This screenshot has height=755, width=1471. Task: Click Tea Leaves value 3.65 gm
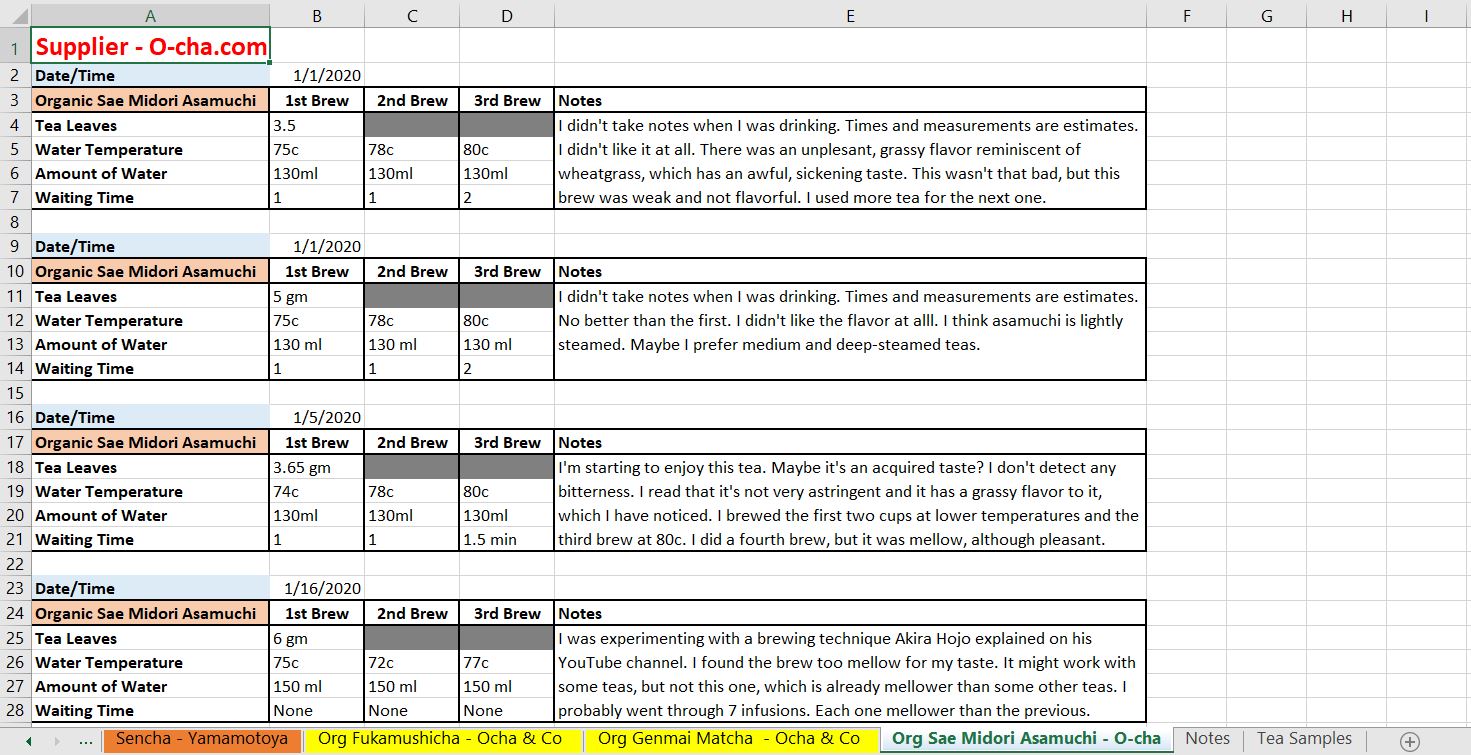pyautogui.click(x=317, y=467)
